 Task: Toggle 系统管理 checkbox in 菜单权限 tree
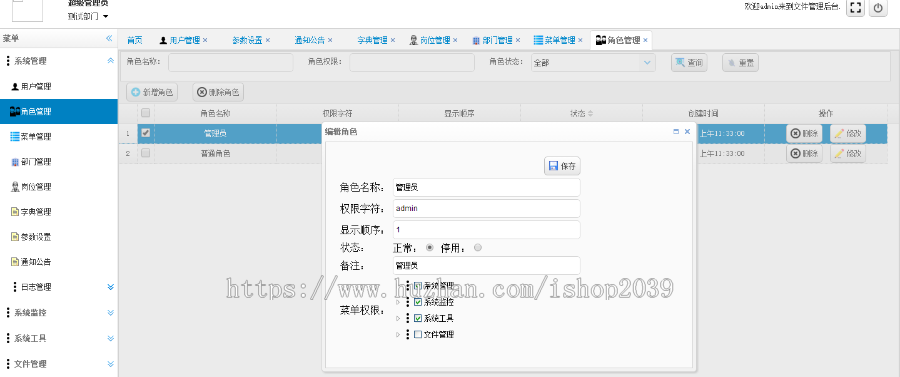point(418,285)
